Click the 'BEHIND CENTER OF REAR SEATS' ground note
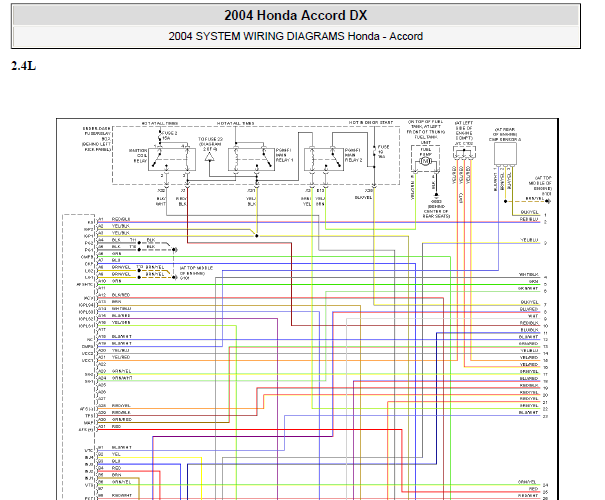This screenshot has width=605, height=500. [x=436, y=211]
